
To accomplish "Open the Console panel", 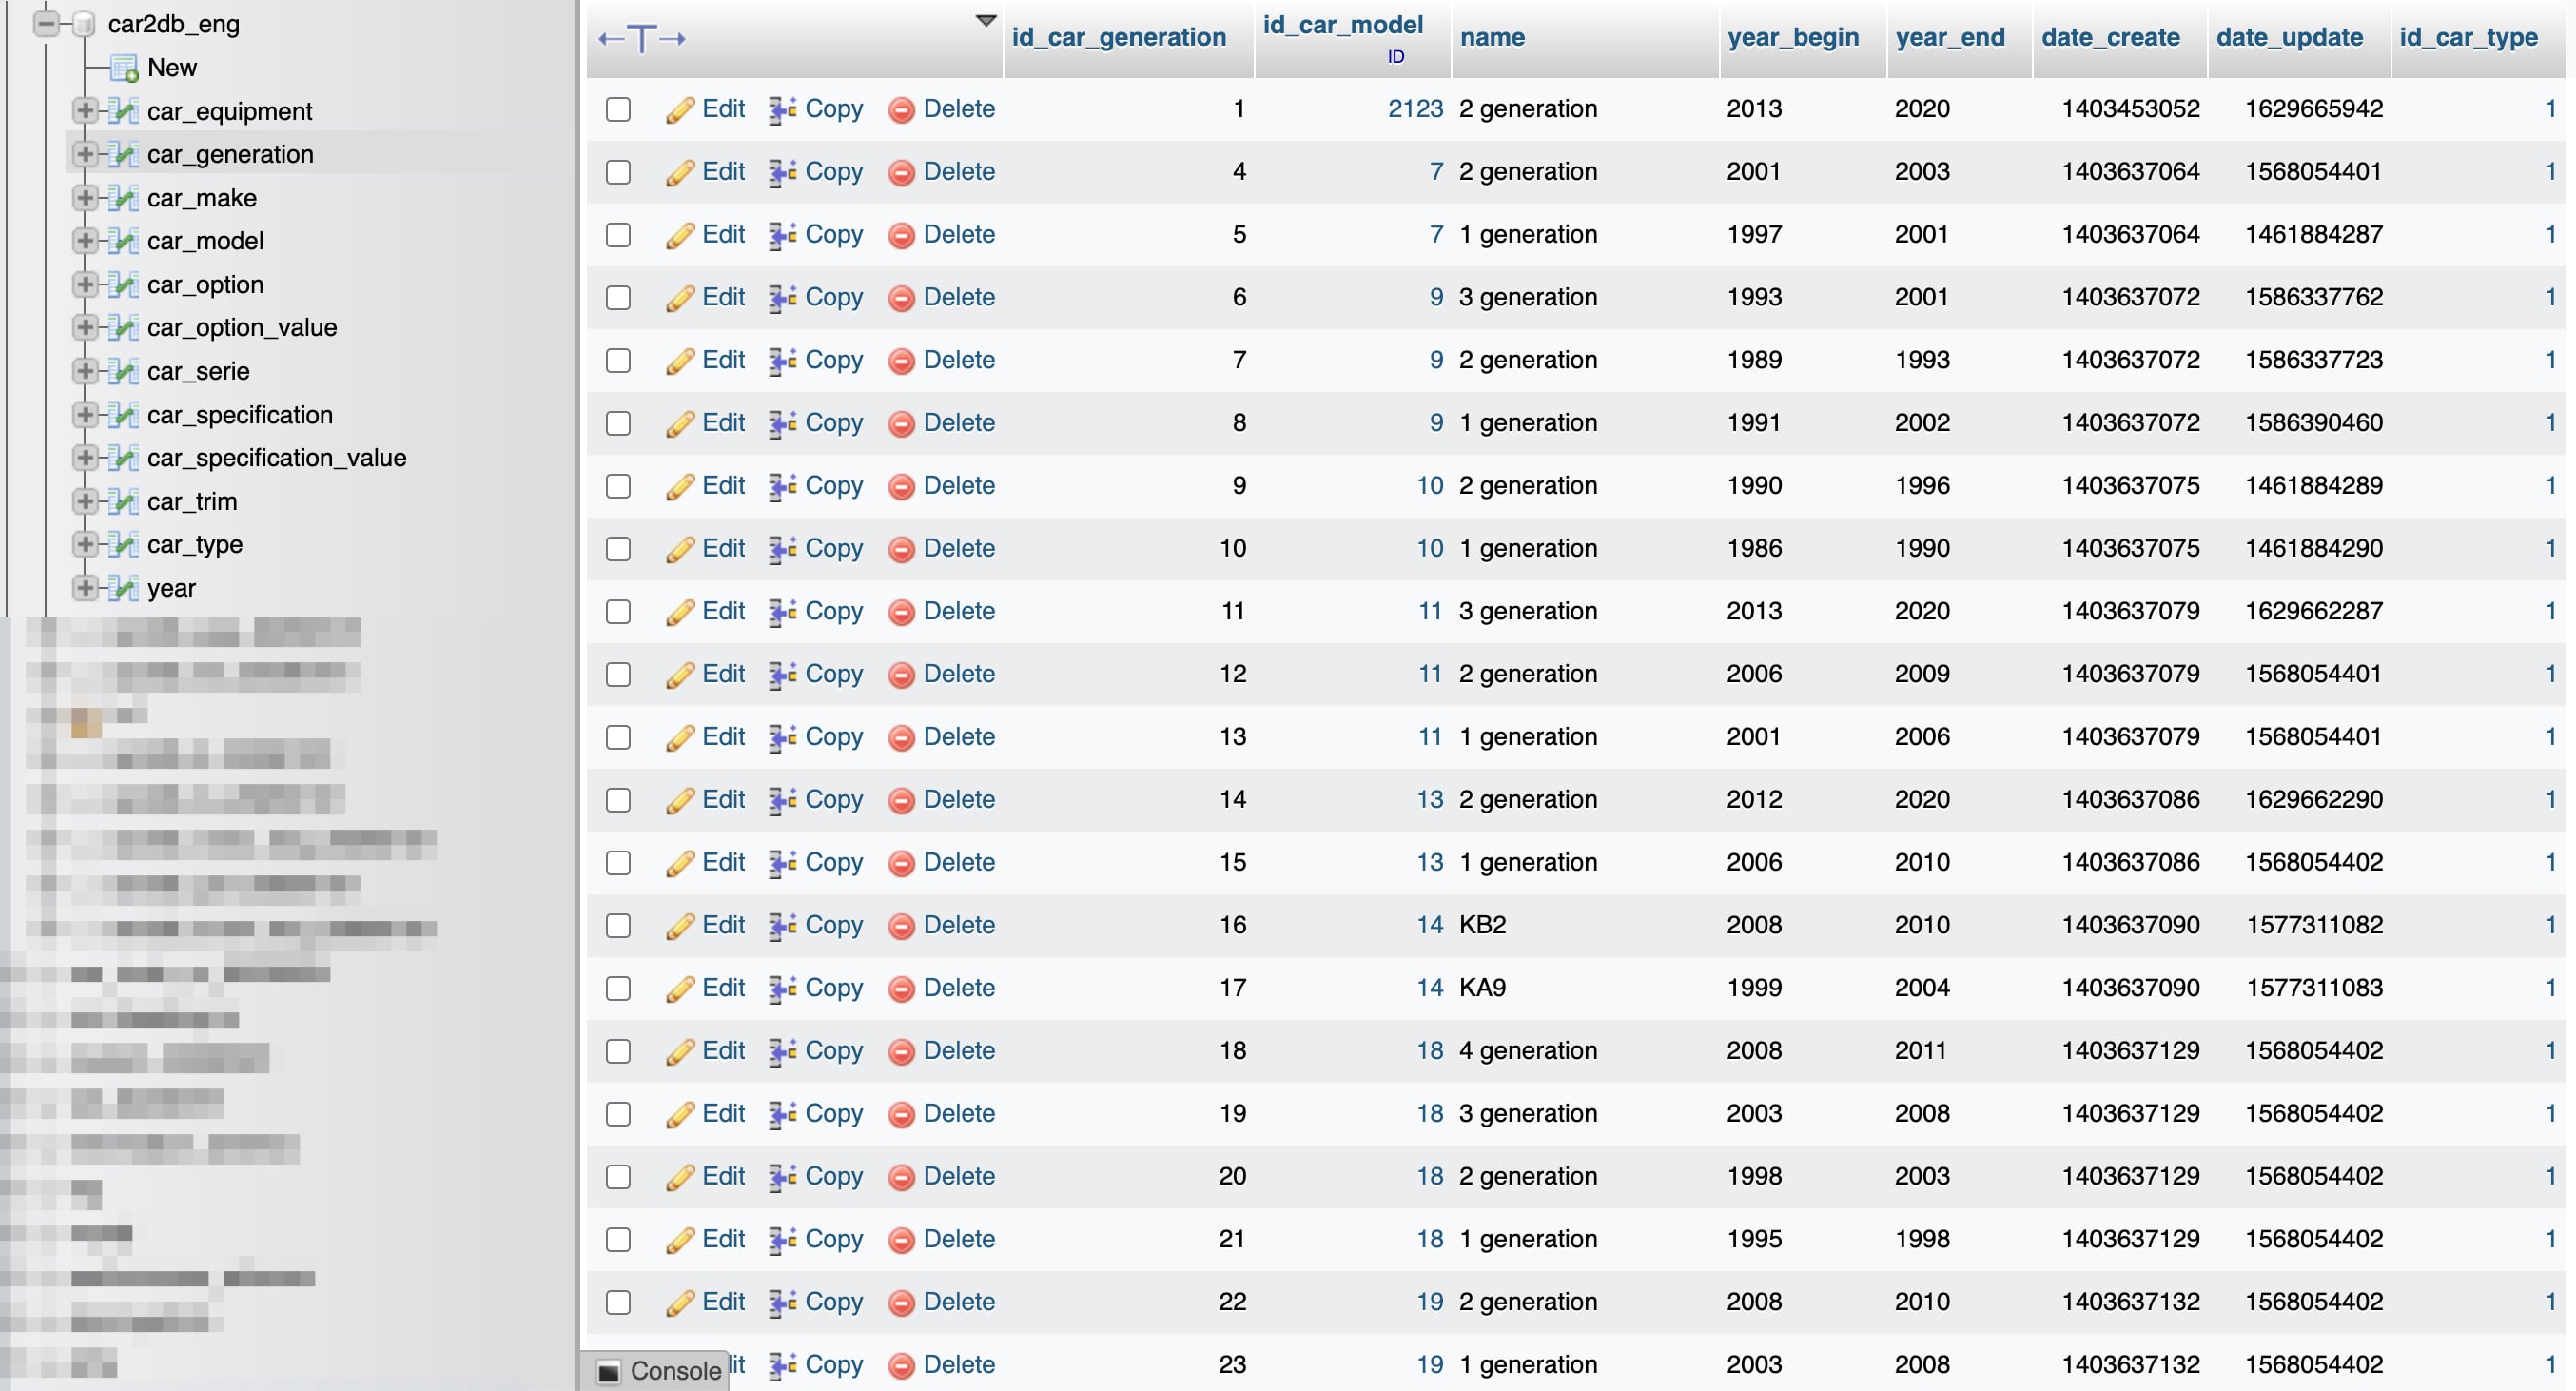I will [657, 1371].
